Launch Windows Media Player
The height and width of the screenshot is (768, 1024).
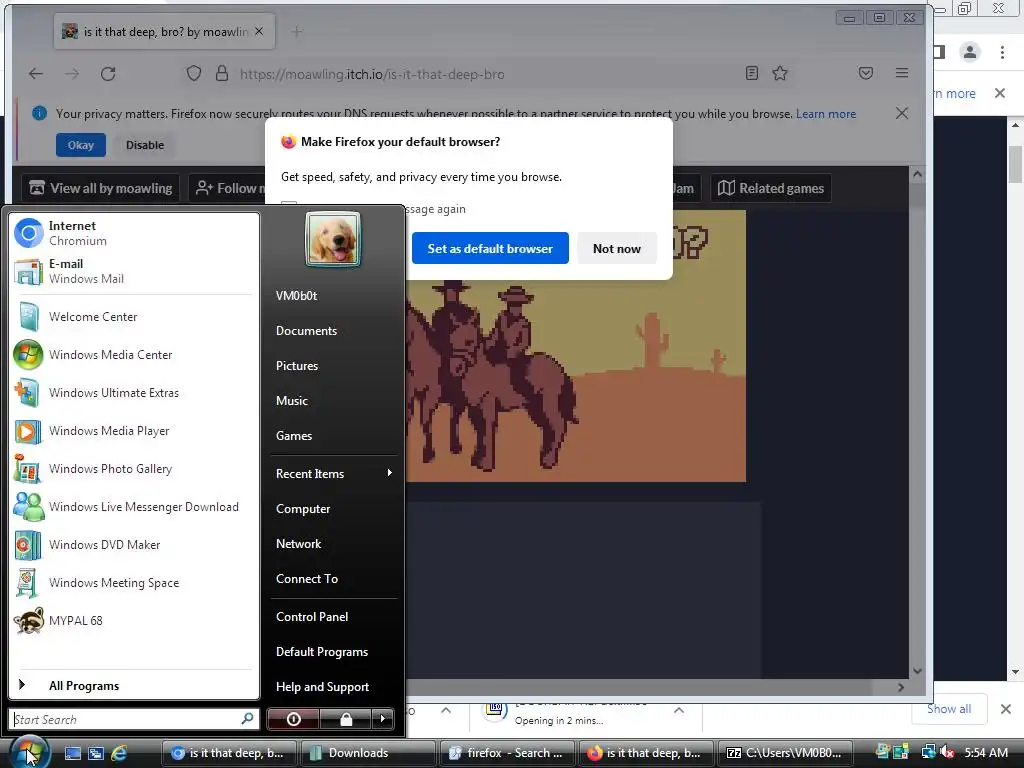point(134,431)
